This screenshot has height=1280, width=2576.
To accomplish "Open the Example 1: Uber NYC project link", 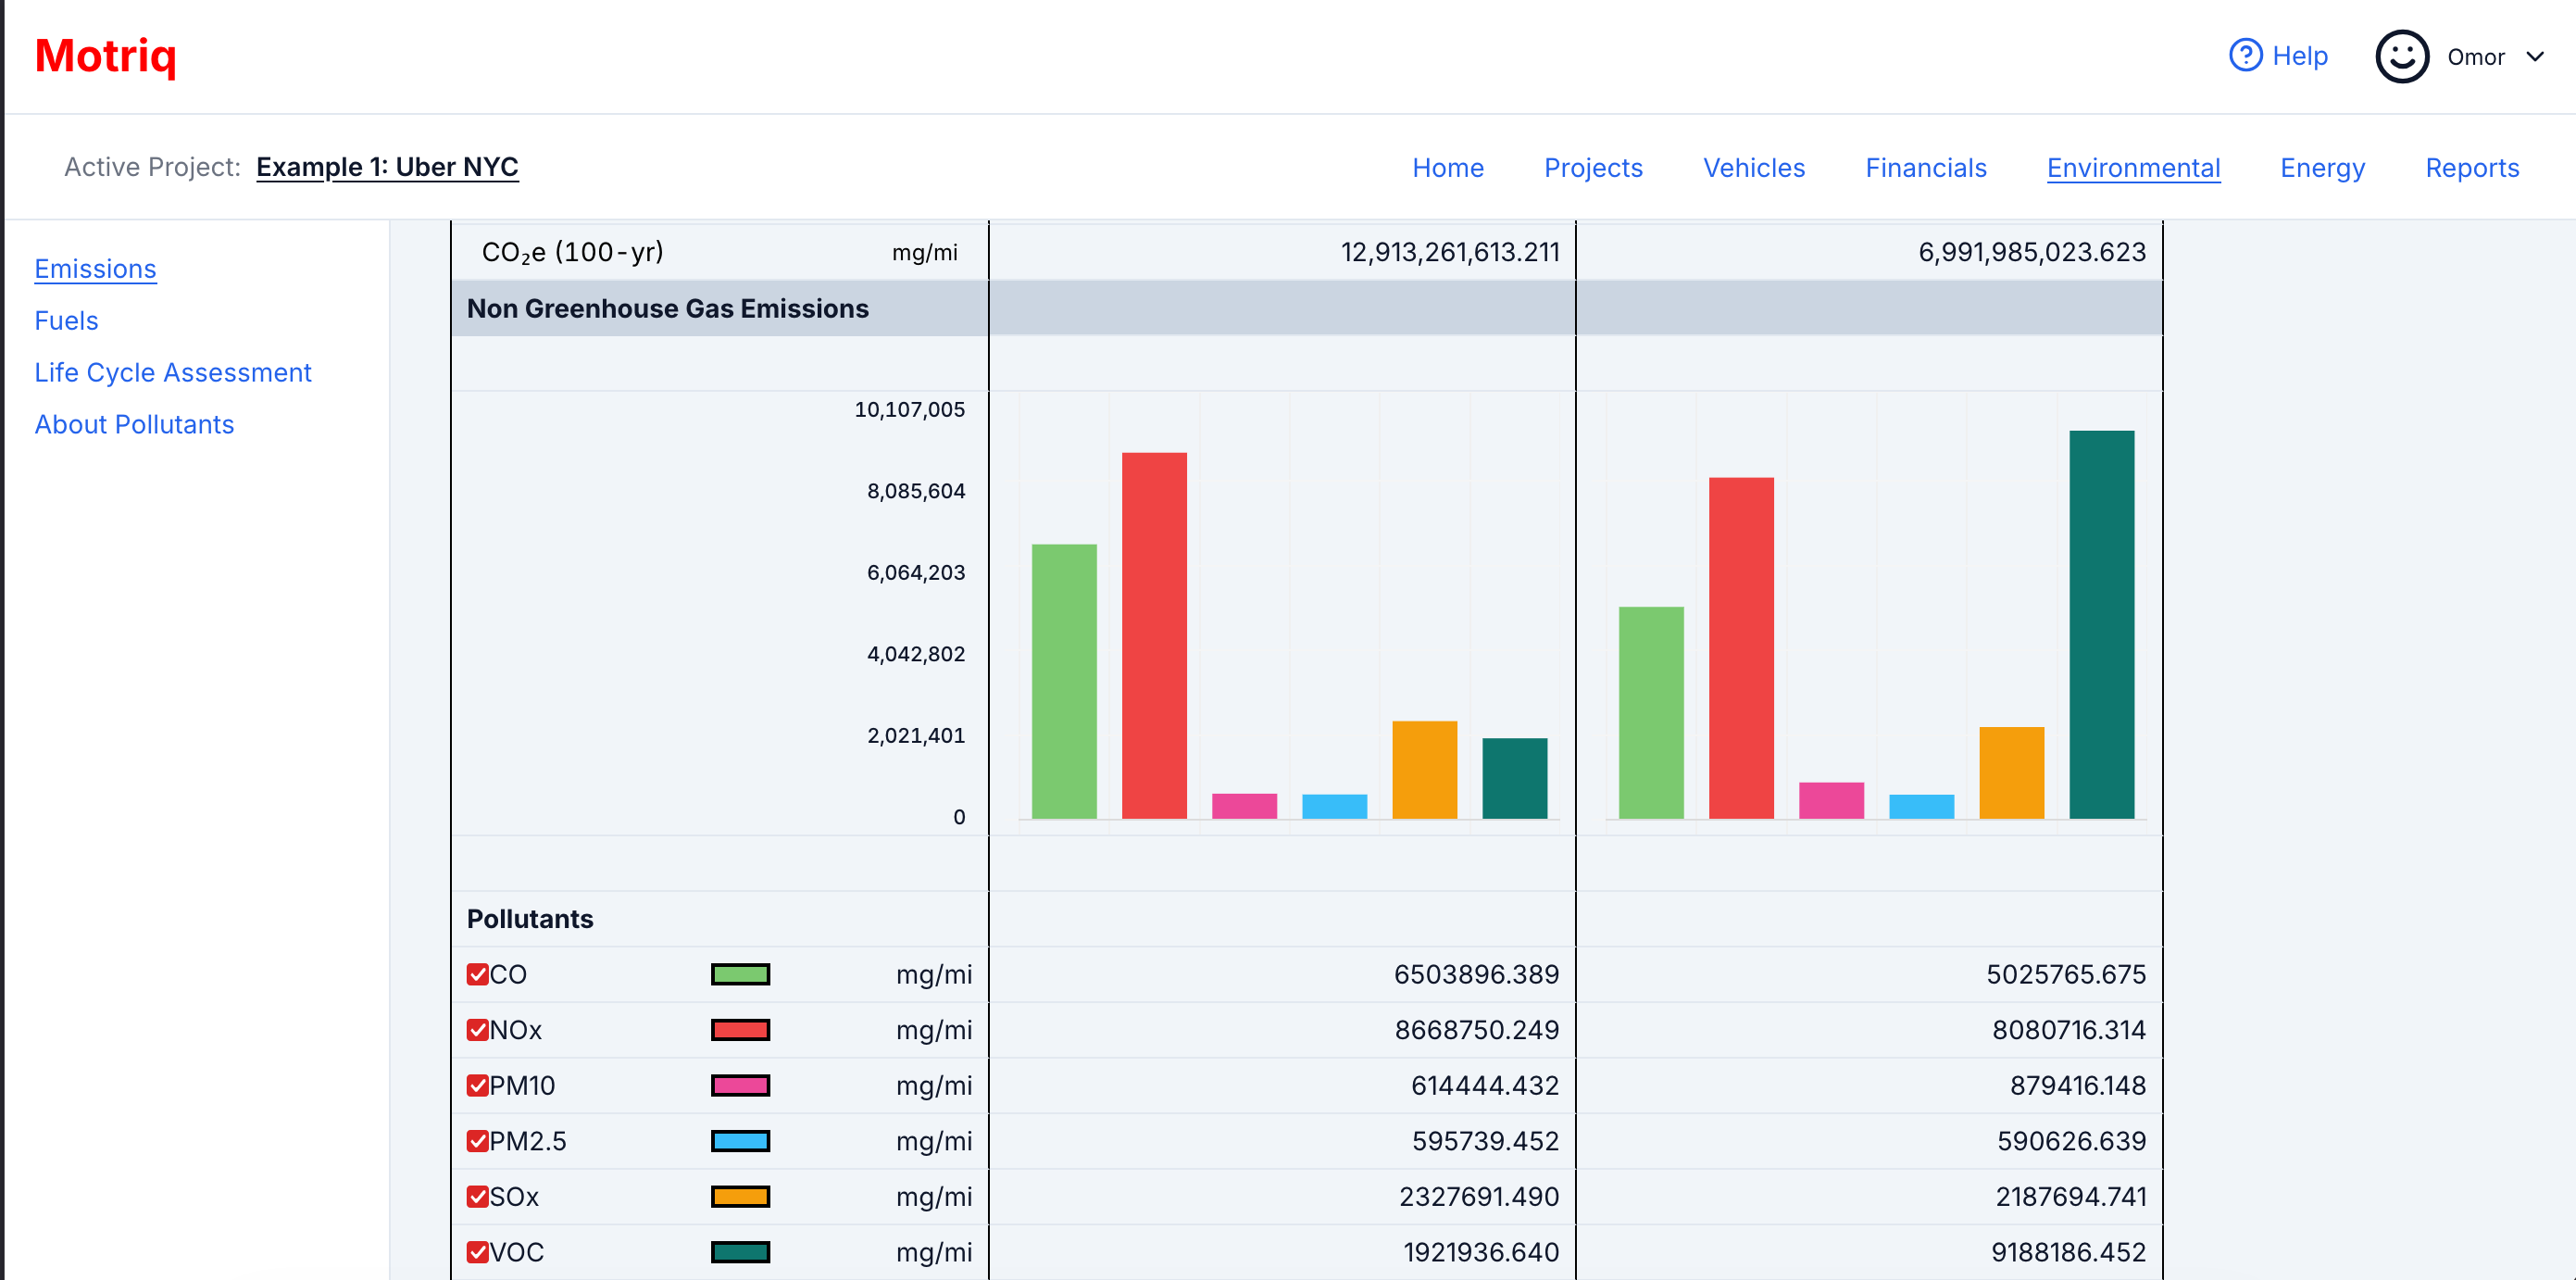I will tap(387, 167).
